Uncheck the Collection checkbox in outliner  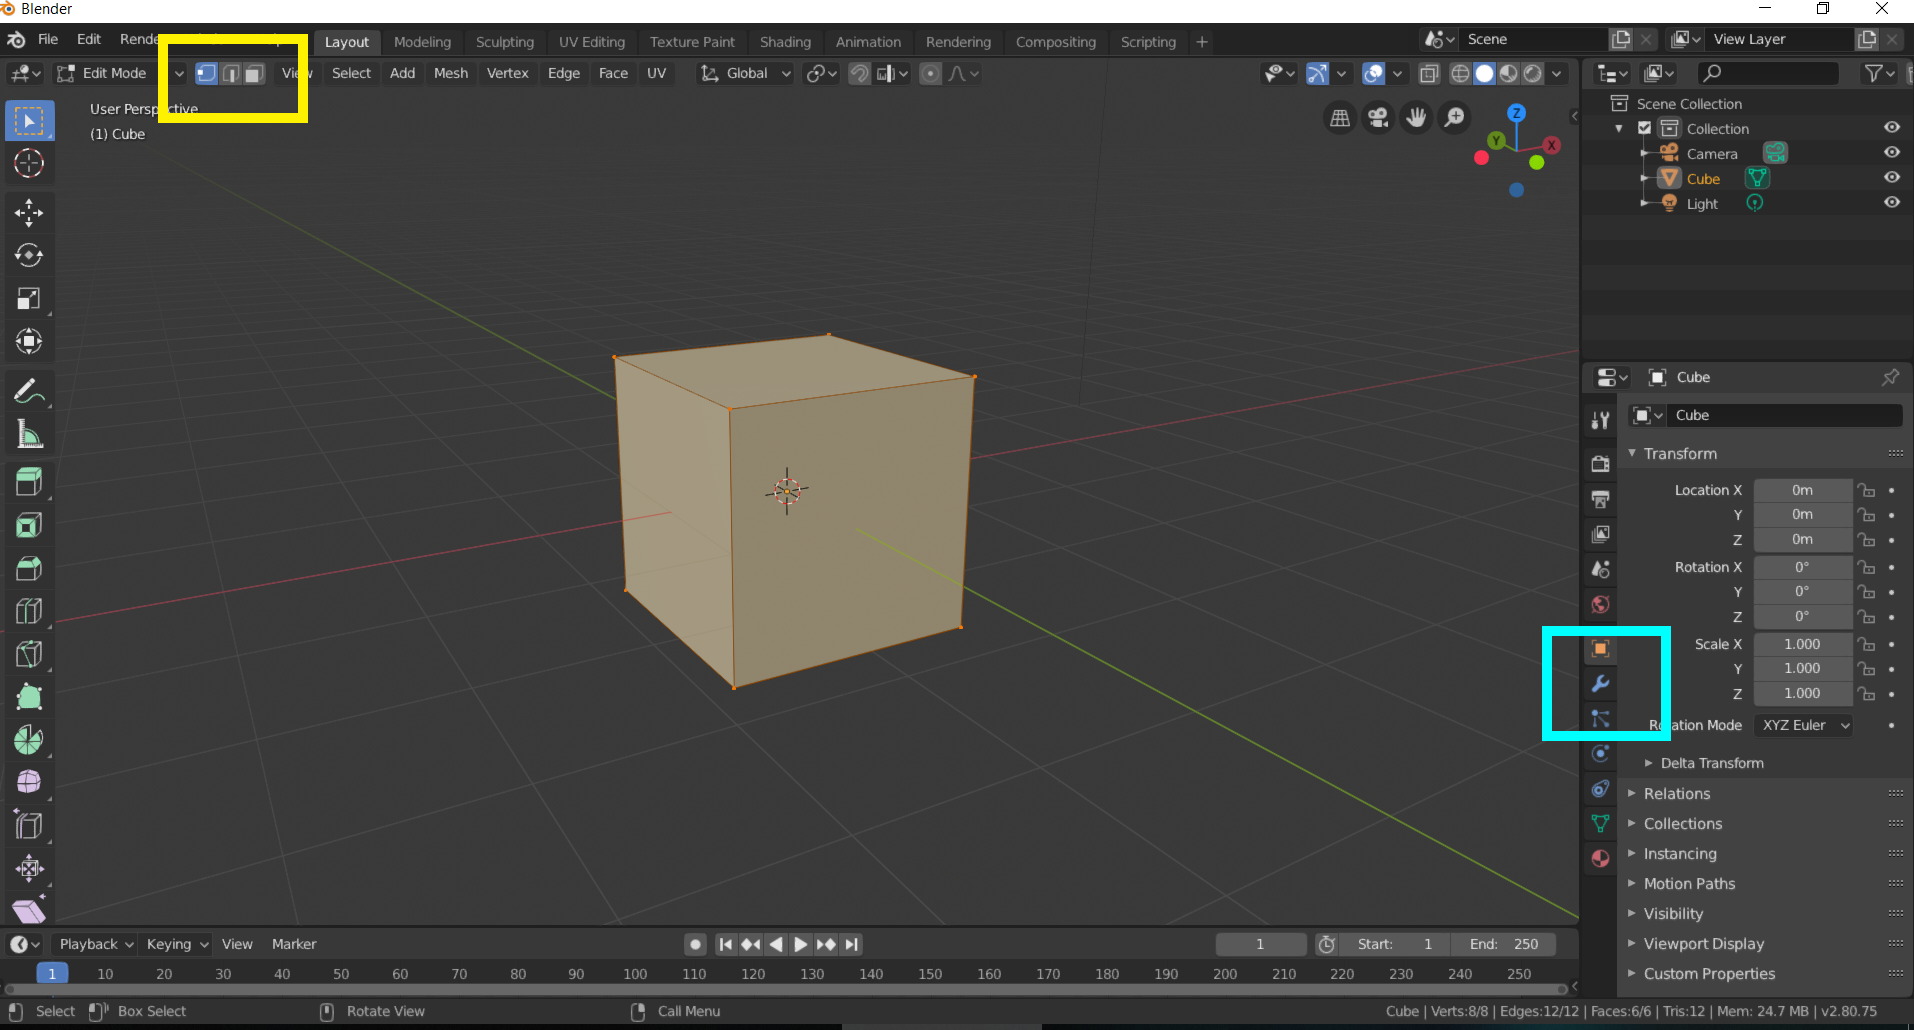(1644, 128)
